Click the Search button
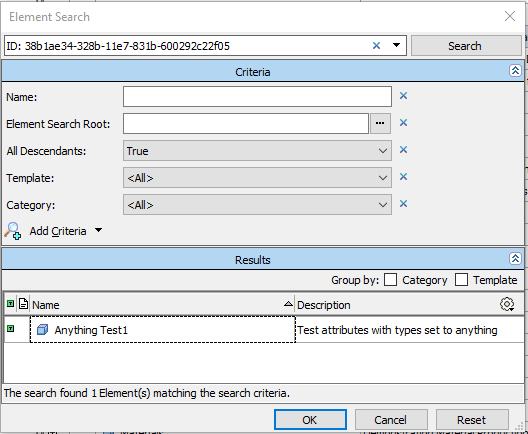 (466, 46)
